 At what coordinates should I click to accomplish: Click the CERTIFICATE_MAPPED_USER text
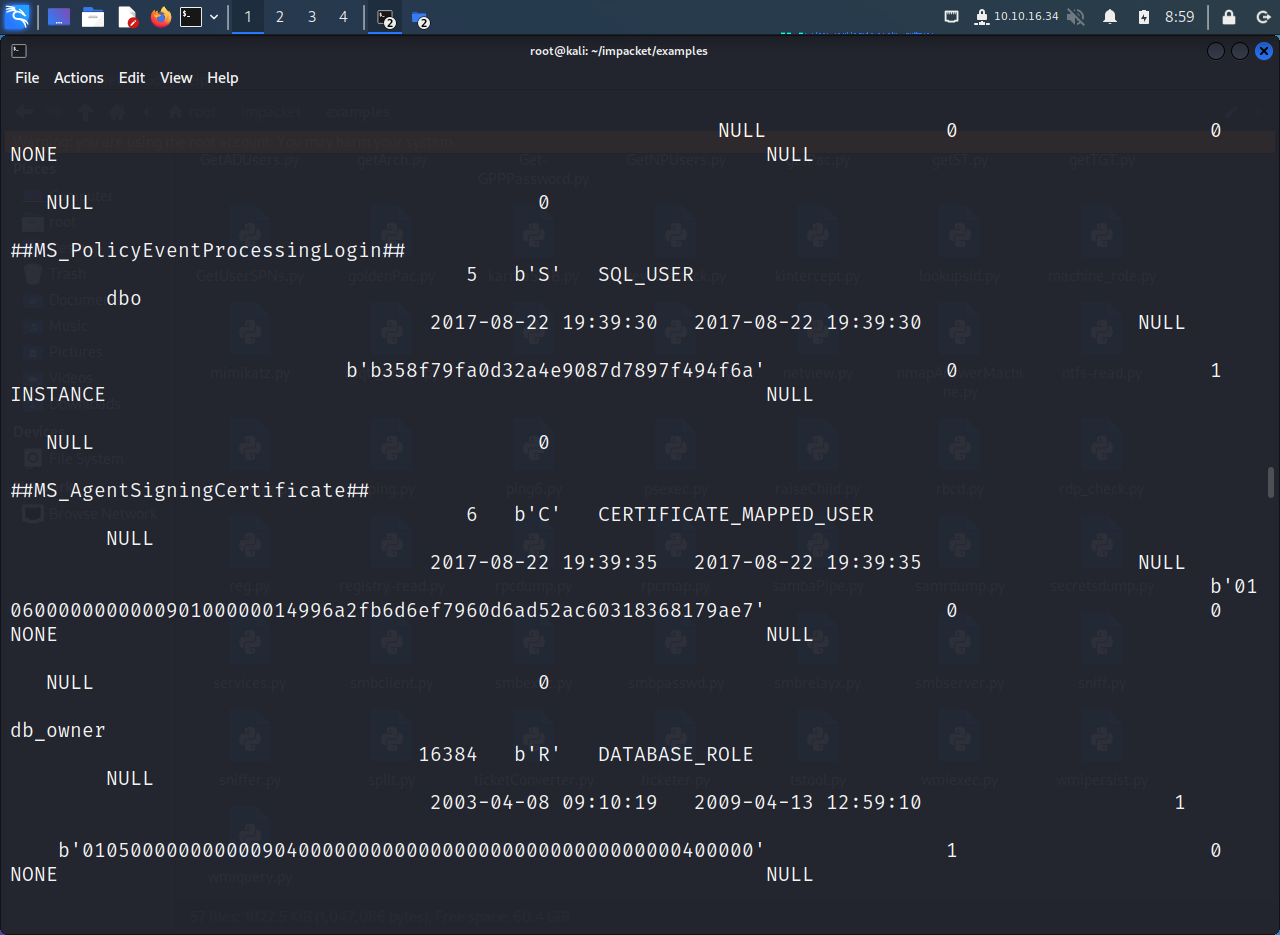pyautogui.click(x=736, y=514)
